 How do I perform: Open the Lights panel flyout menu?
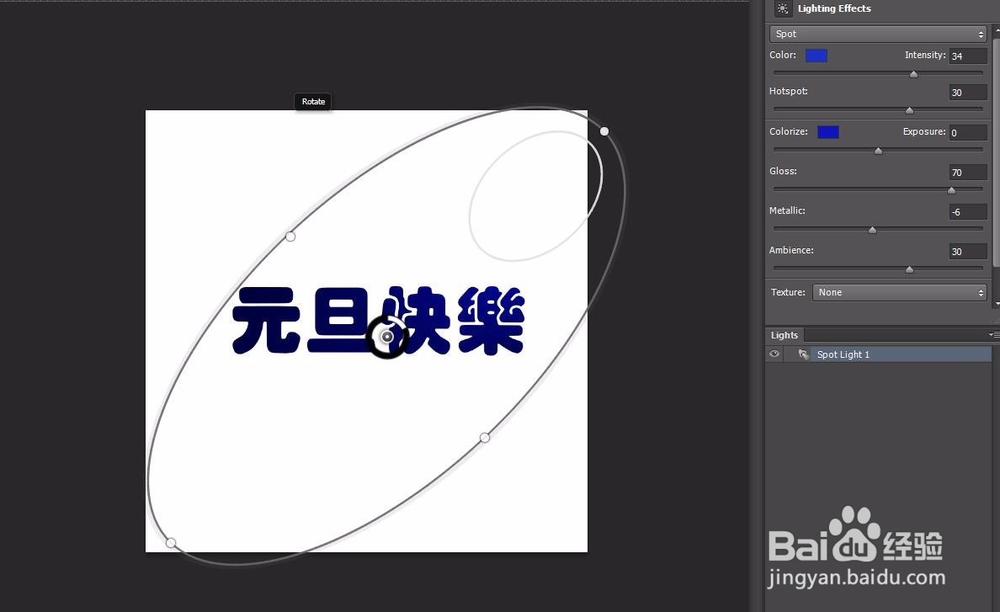point(993,335)
